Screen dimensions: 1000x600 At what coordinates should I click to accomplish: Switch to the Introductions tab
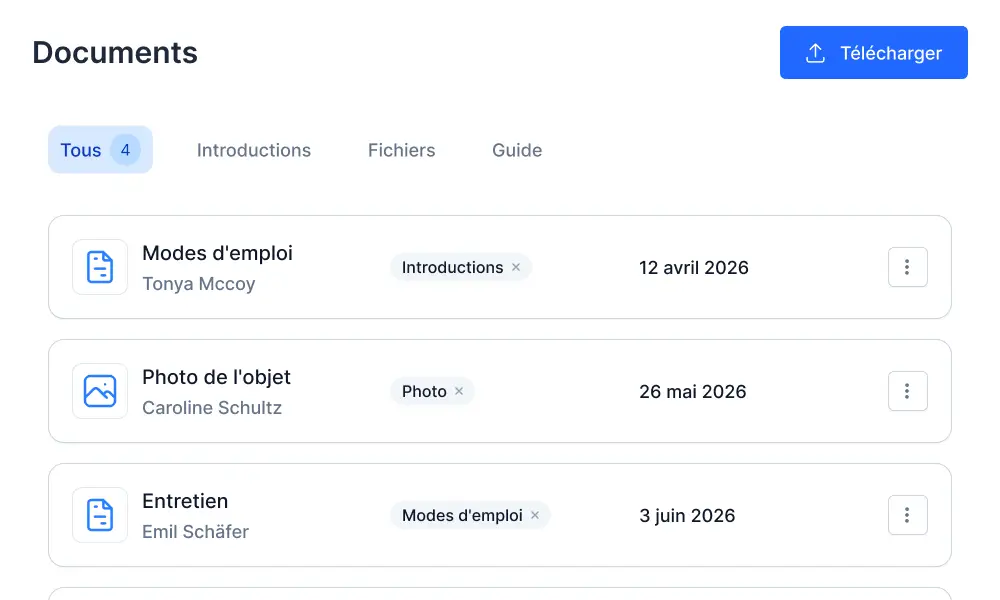pos(254,150)
